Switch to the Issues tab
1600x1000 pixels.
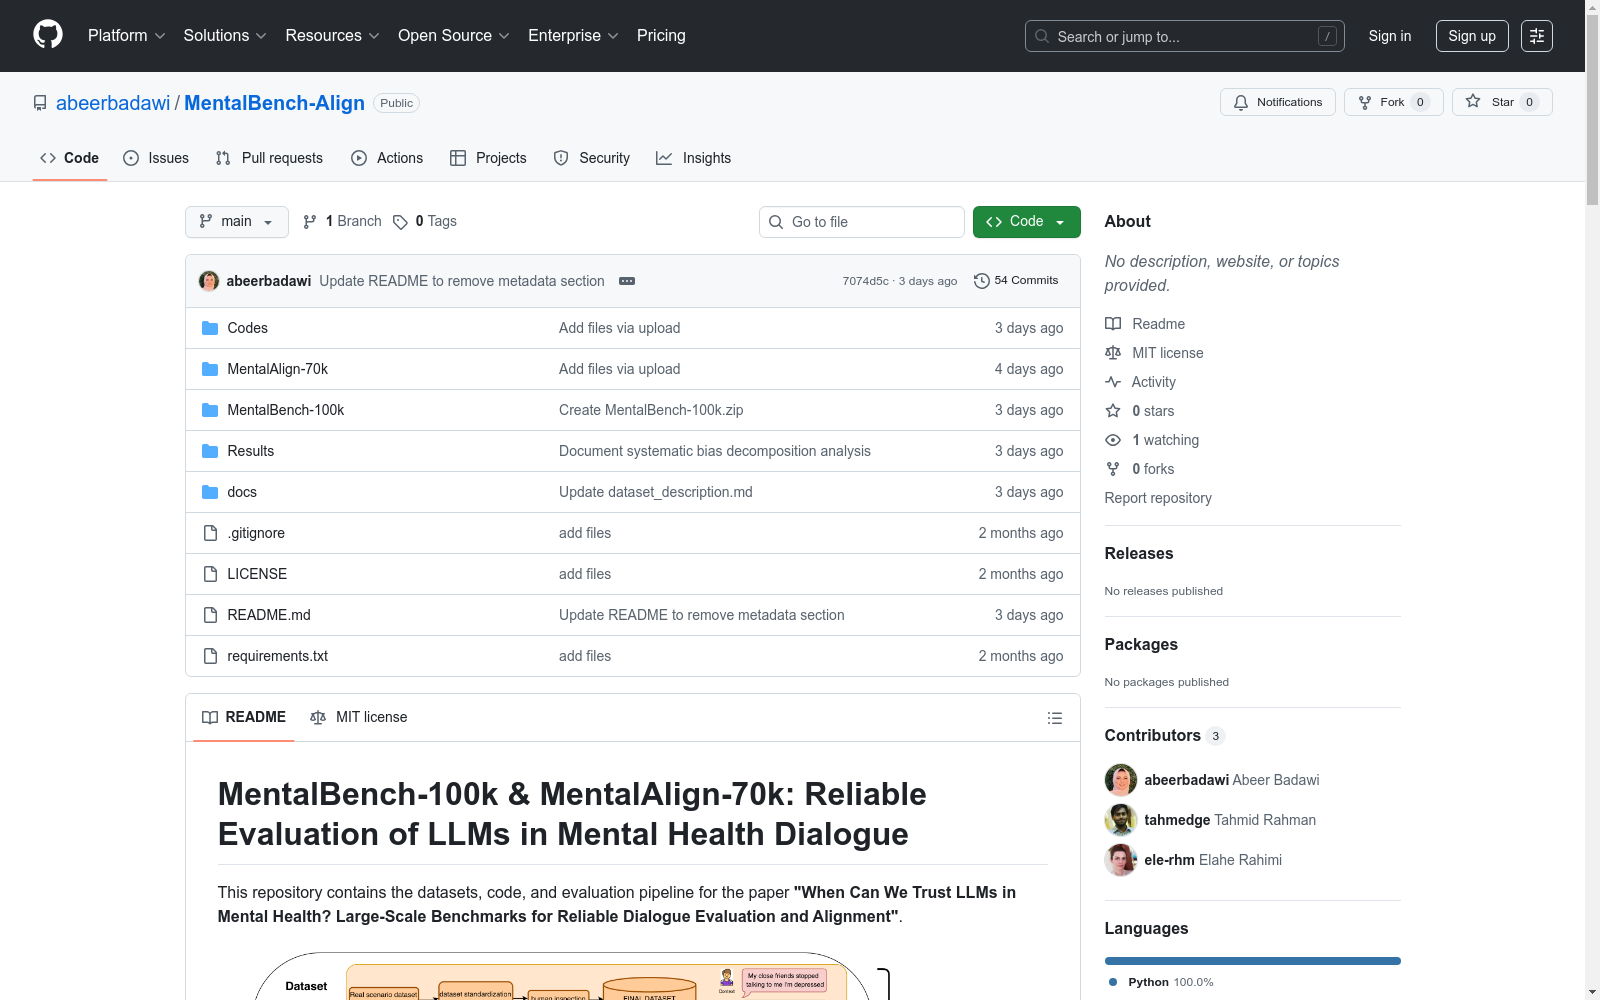pos(156,158)
